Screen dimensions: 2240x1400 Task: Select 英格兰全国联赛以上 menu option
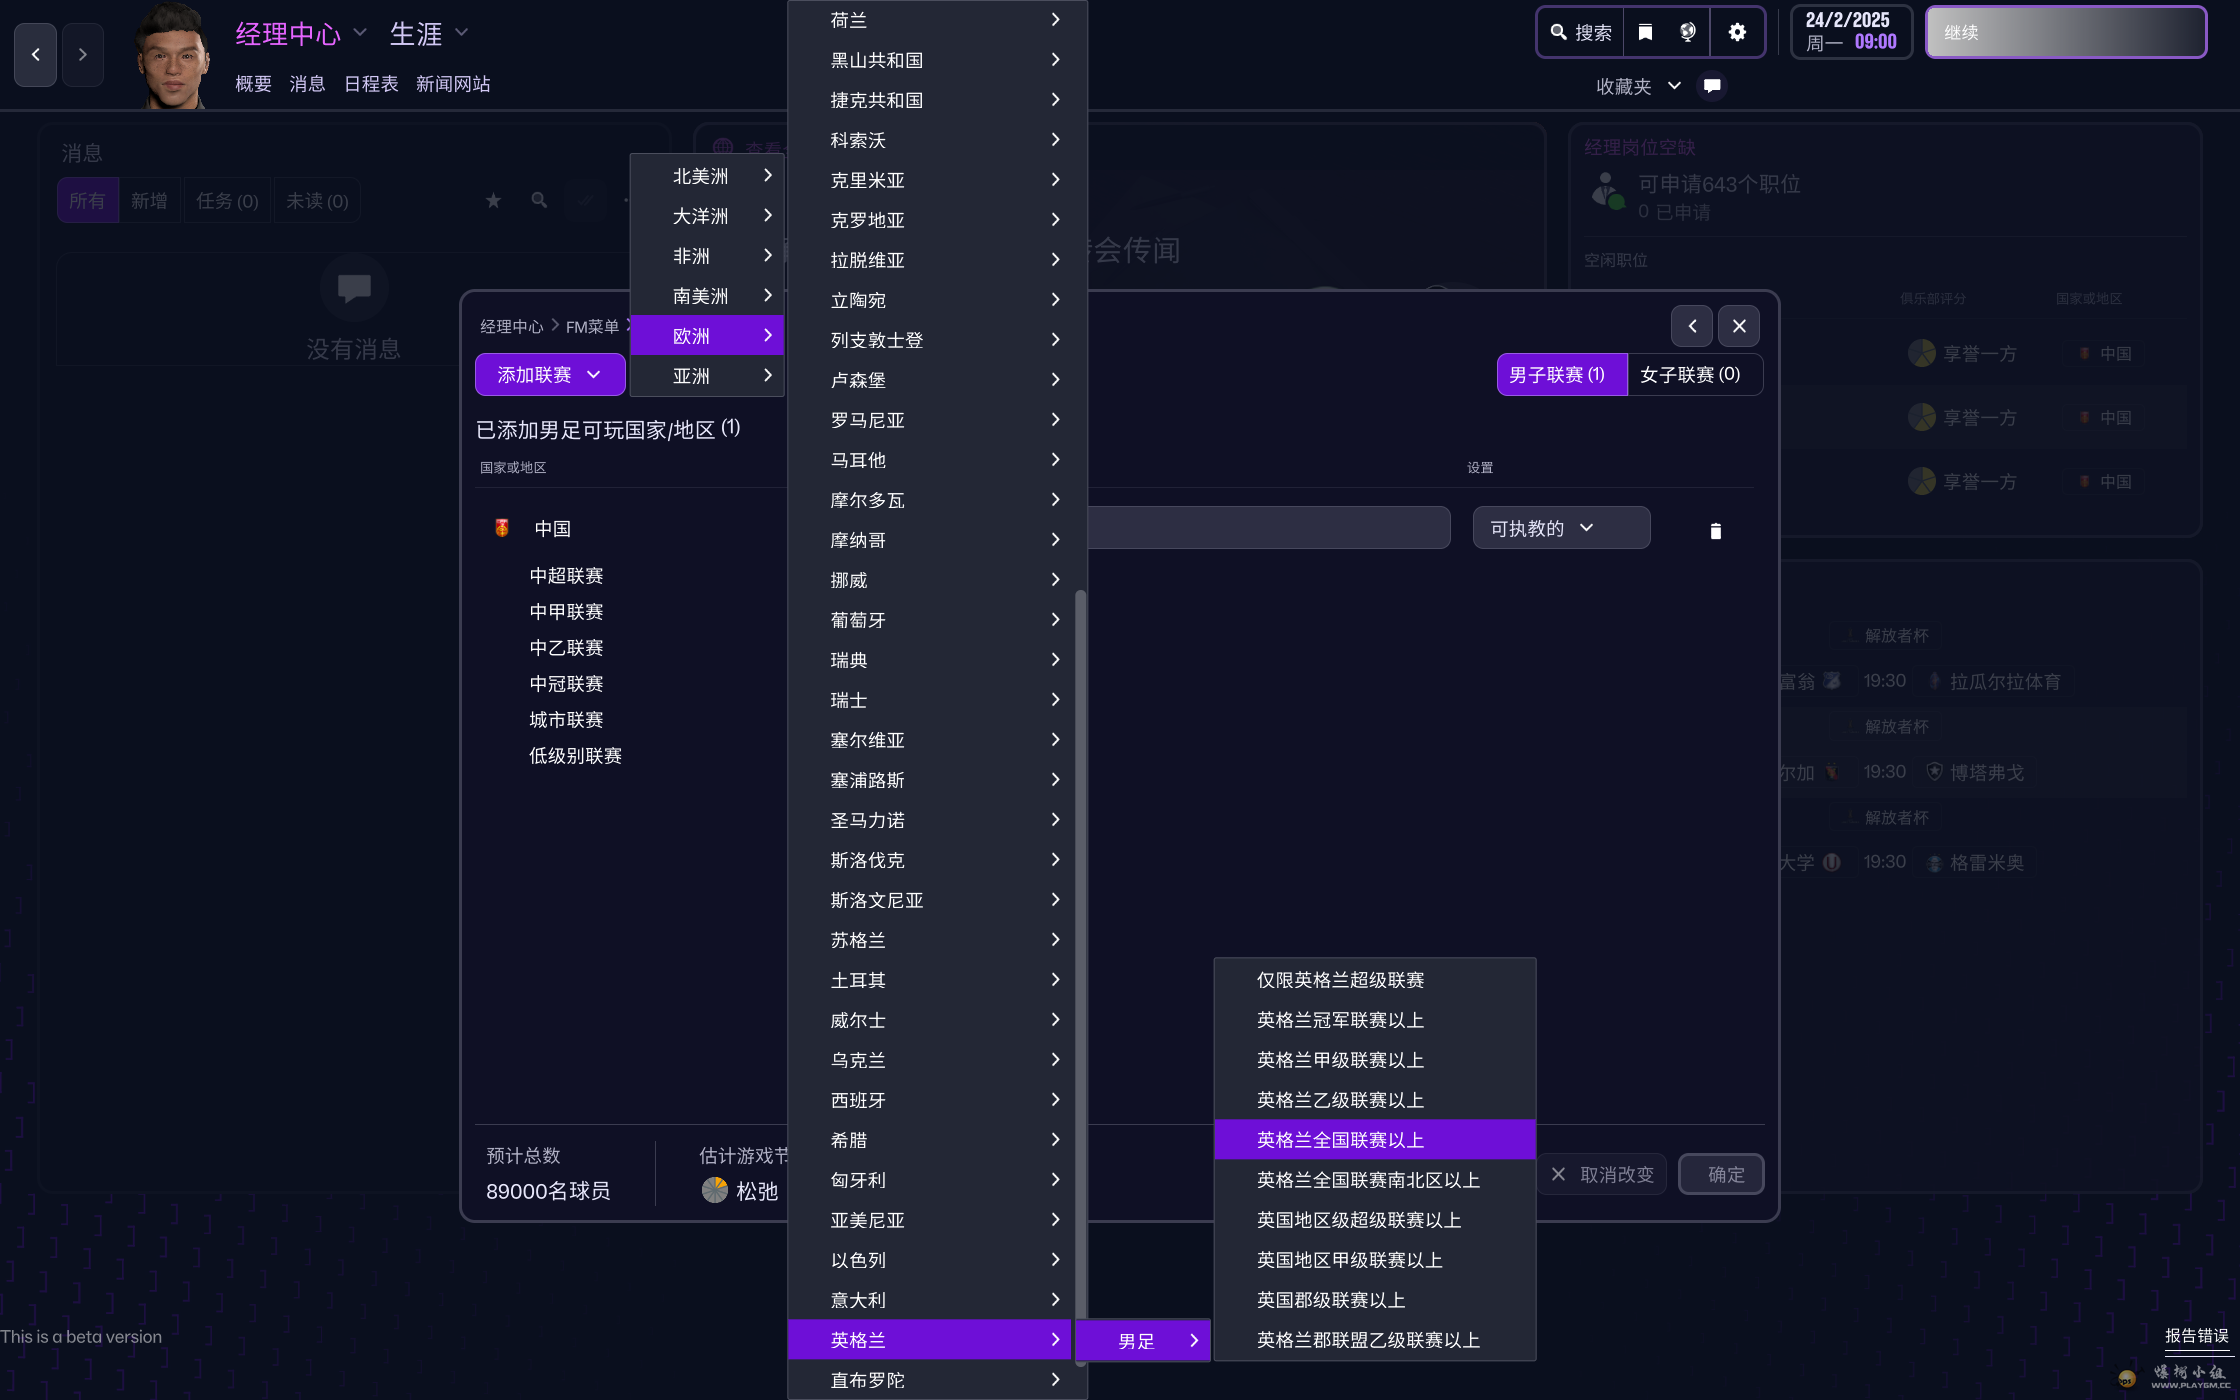click(x=1340, y=1140)
